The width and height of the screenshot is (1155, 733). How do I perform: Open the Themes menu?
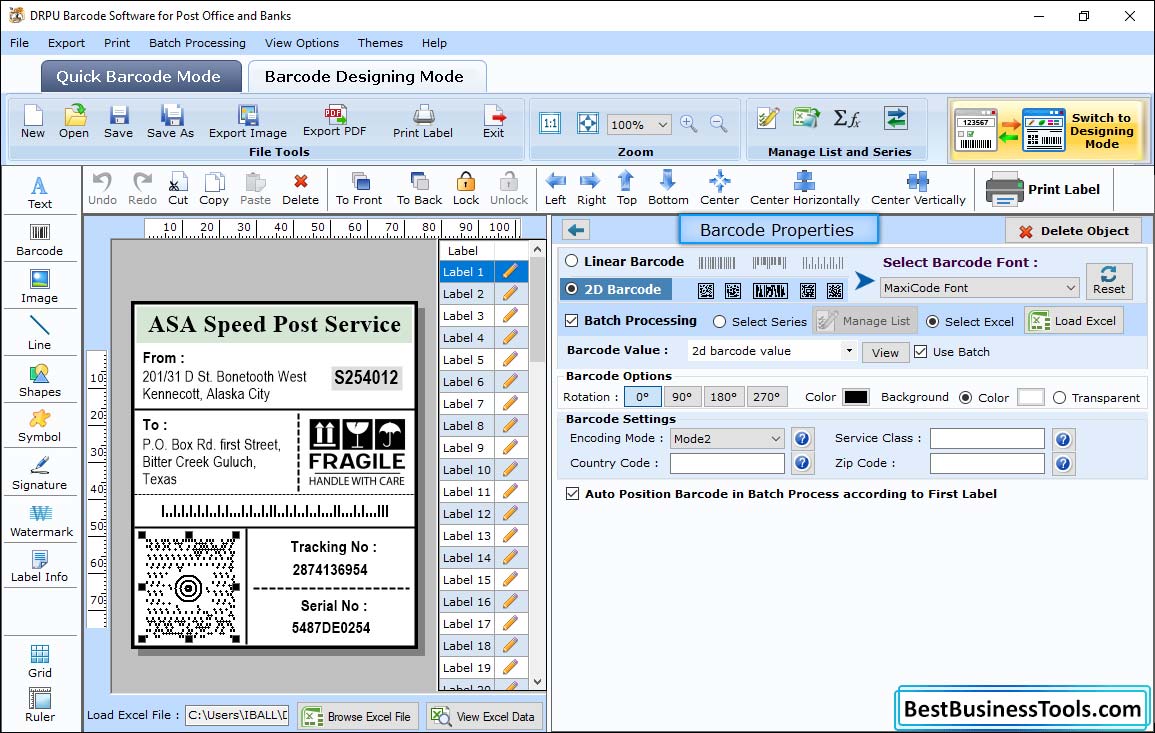(x=380, y=43)
